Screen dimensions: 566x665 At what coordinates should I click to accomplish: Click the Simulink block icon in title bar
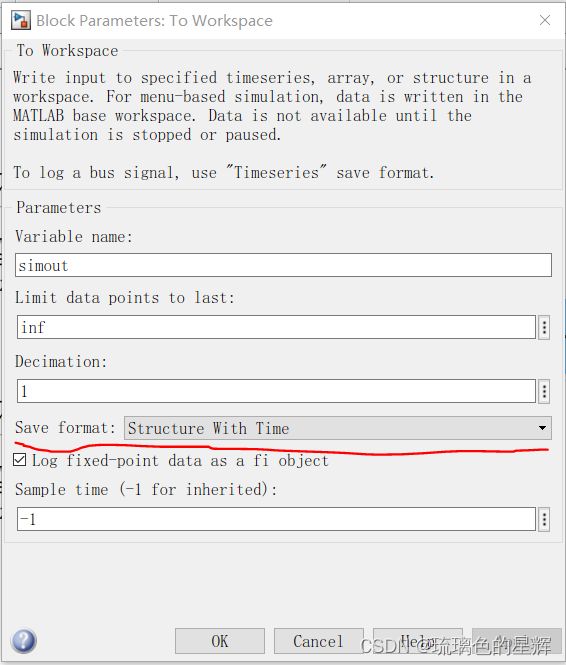(x=20, y=20)
